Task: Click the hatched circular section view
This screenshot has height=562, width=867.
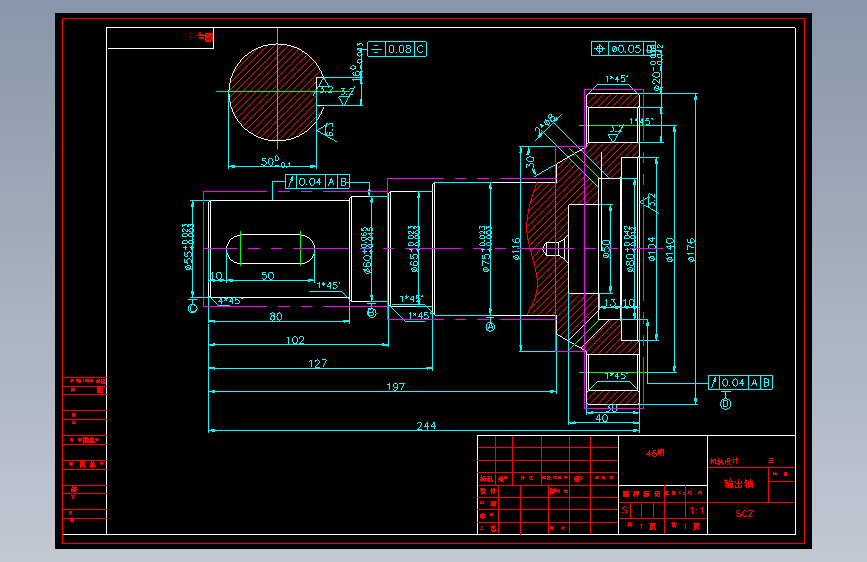Action: (277, 92)
